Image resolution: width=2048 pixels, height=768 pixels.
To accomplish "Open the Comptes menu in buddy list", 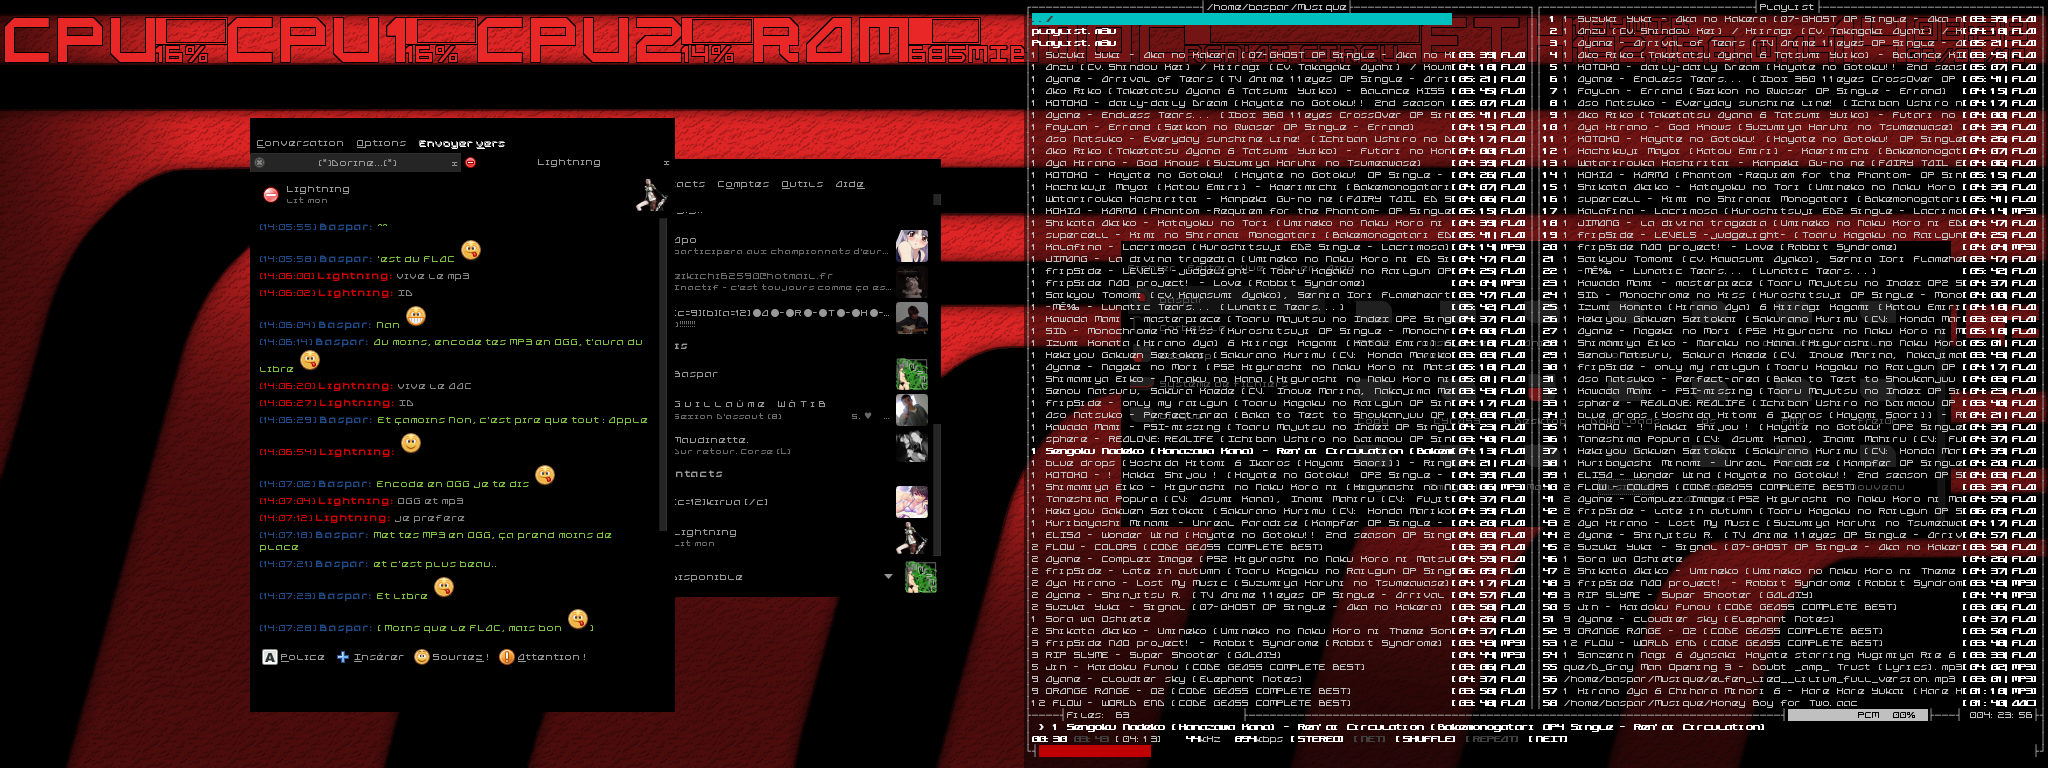I will pos(743,184).
